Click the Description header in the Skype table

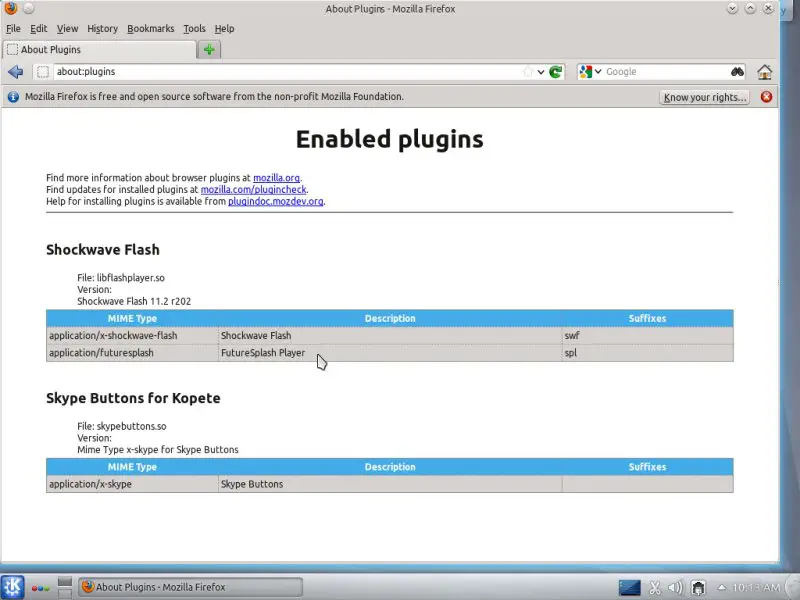390,467
